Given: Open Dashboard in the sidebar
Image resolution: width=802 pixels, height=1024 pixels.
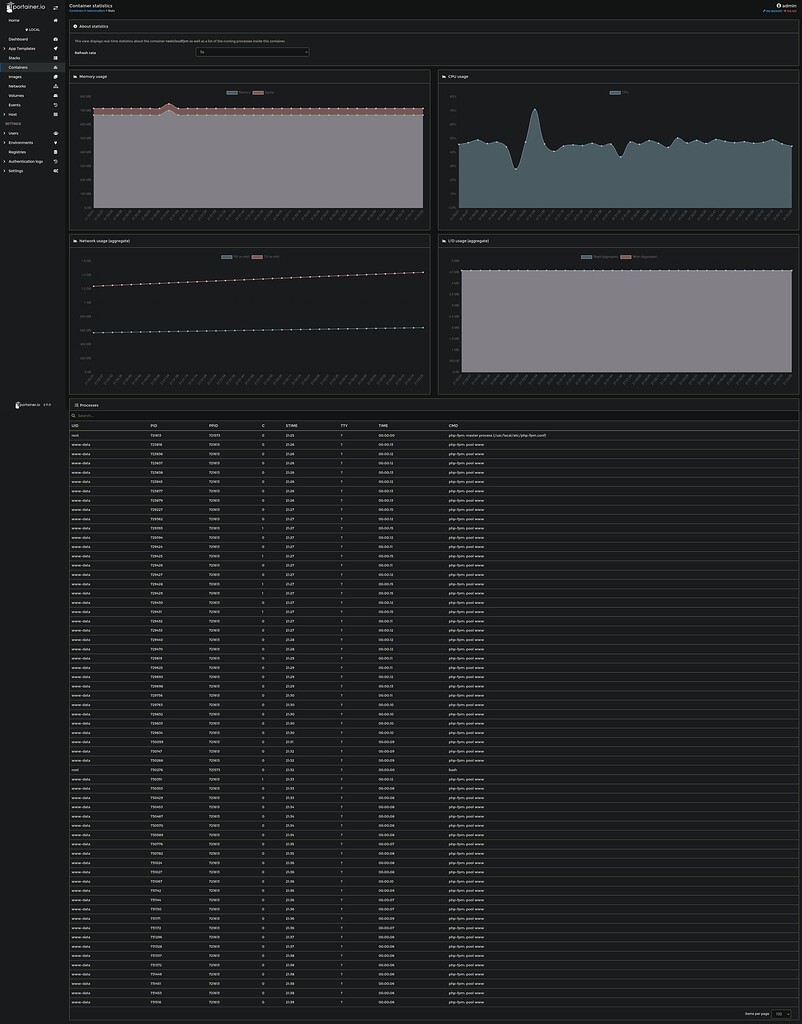Looking at the screenshot, I should pos(18,39).
